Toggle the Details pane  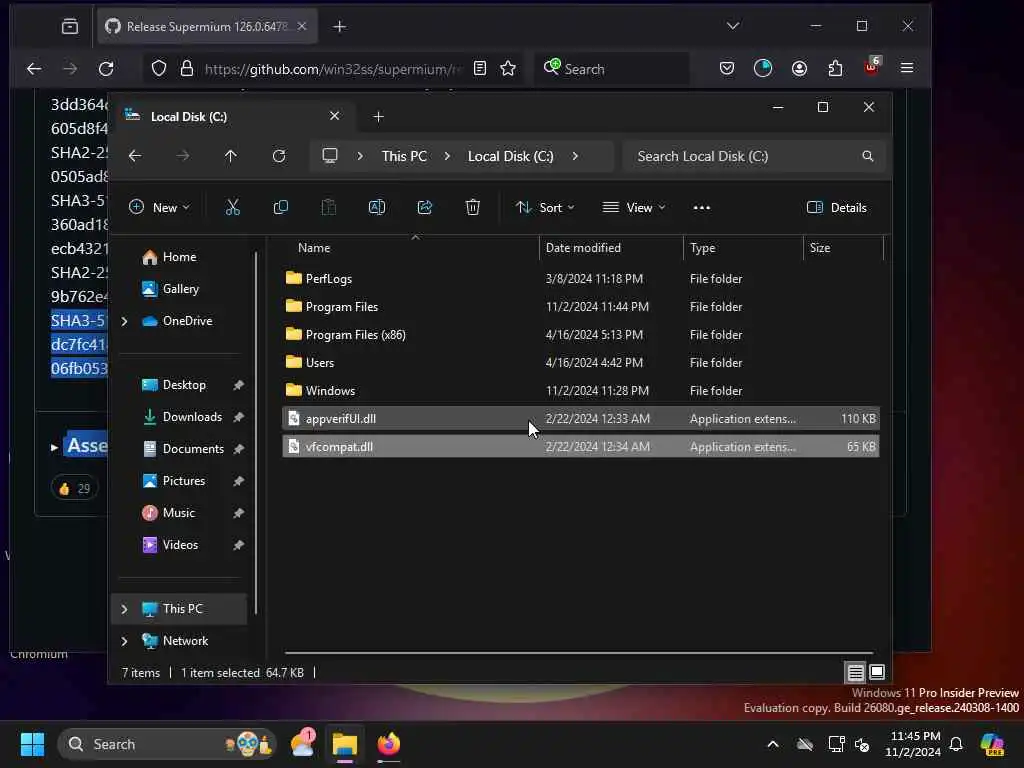837,208
